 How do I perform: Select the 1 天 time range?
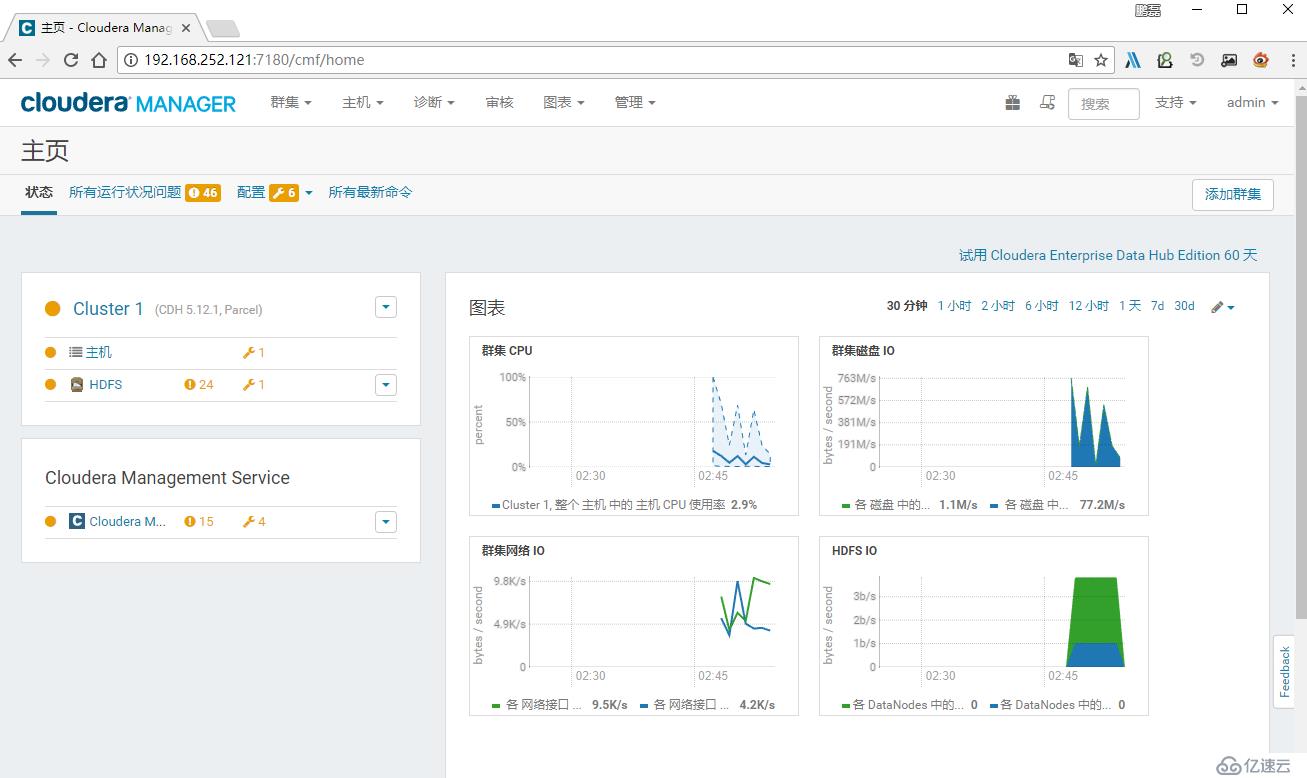pyautogui.click(x=1130, y=306)
